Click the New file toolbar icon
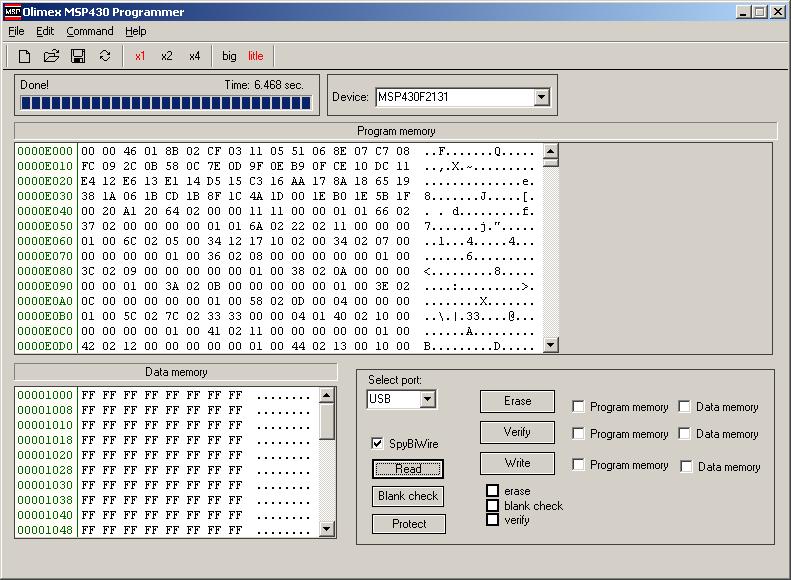This screenshot has width=791, height=580. tap(24, 56)
